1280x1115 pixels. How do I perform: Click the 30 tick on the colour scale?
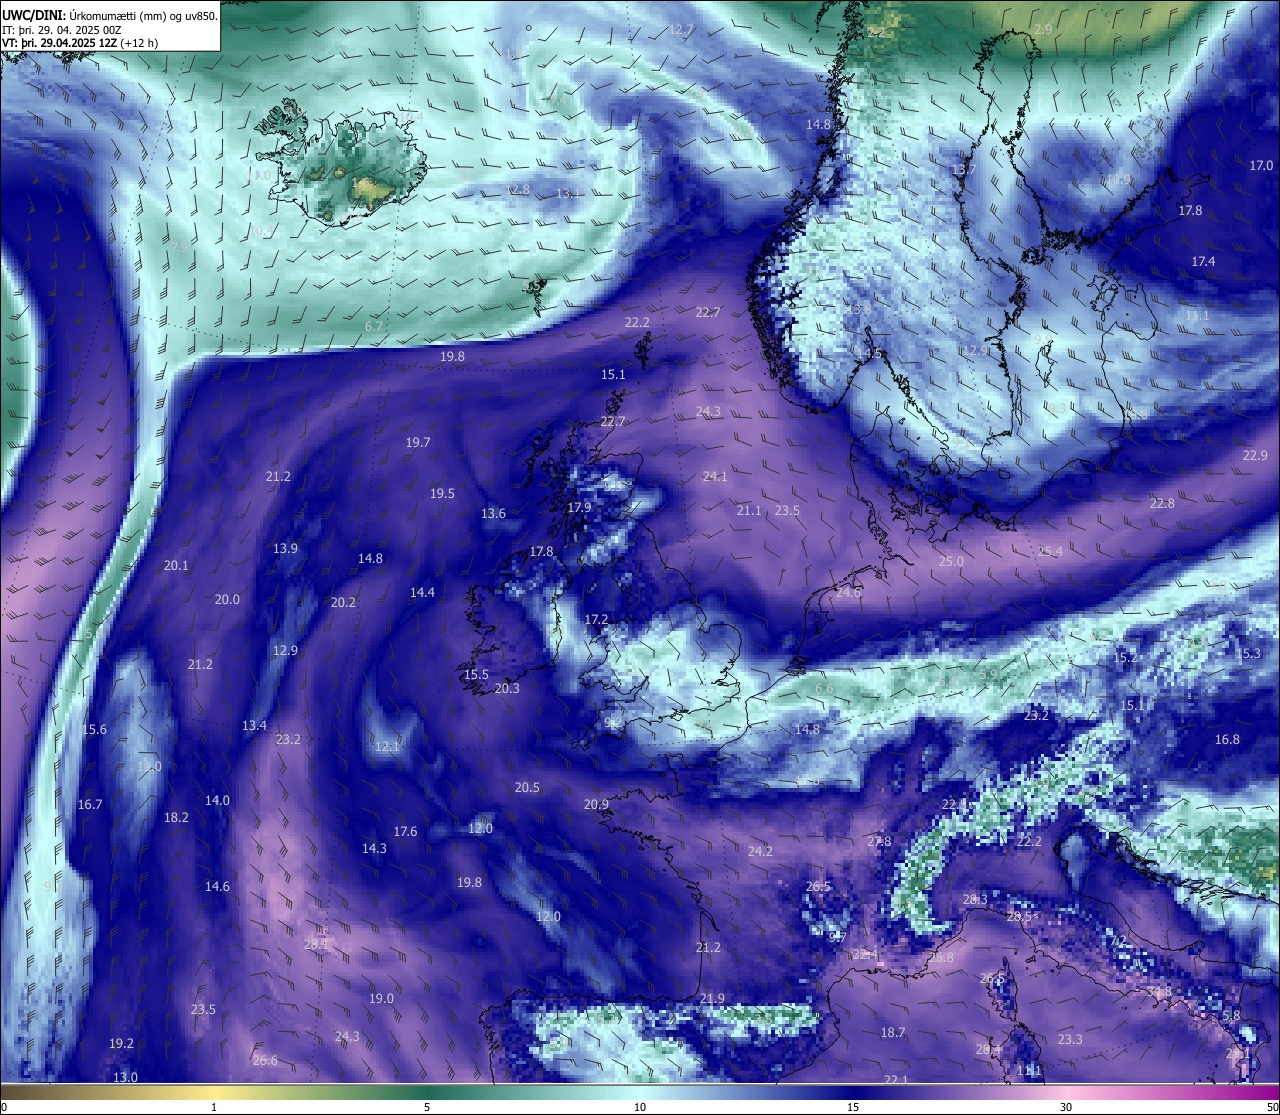click(x=1066, y=1107)
